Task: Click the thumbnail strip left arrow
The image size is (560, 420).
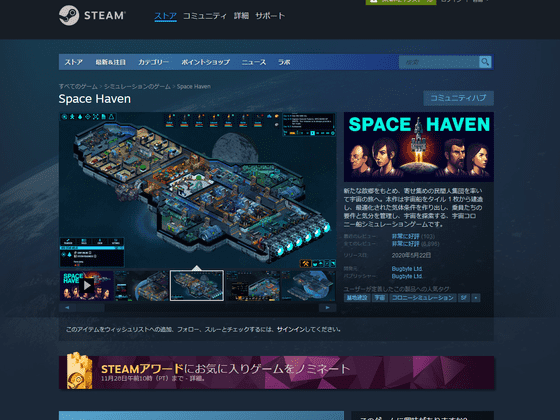Action: 67,308
